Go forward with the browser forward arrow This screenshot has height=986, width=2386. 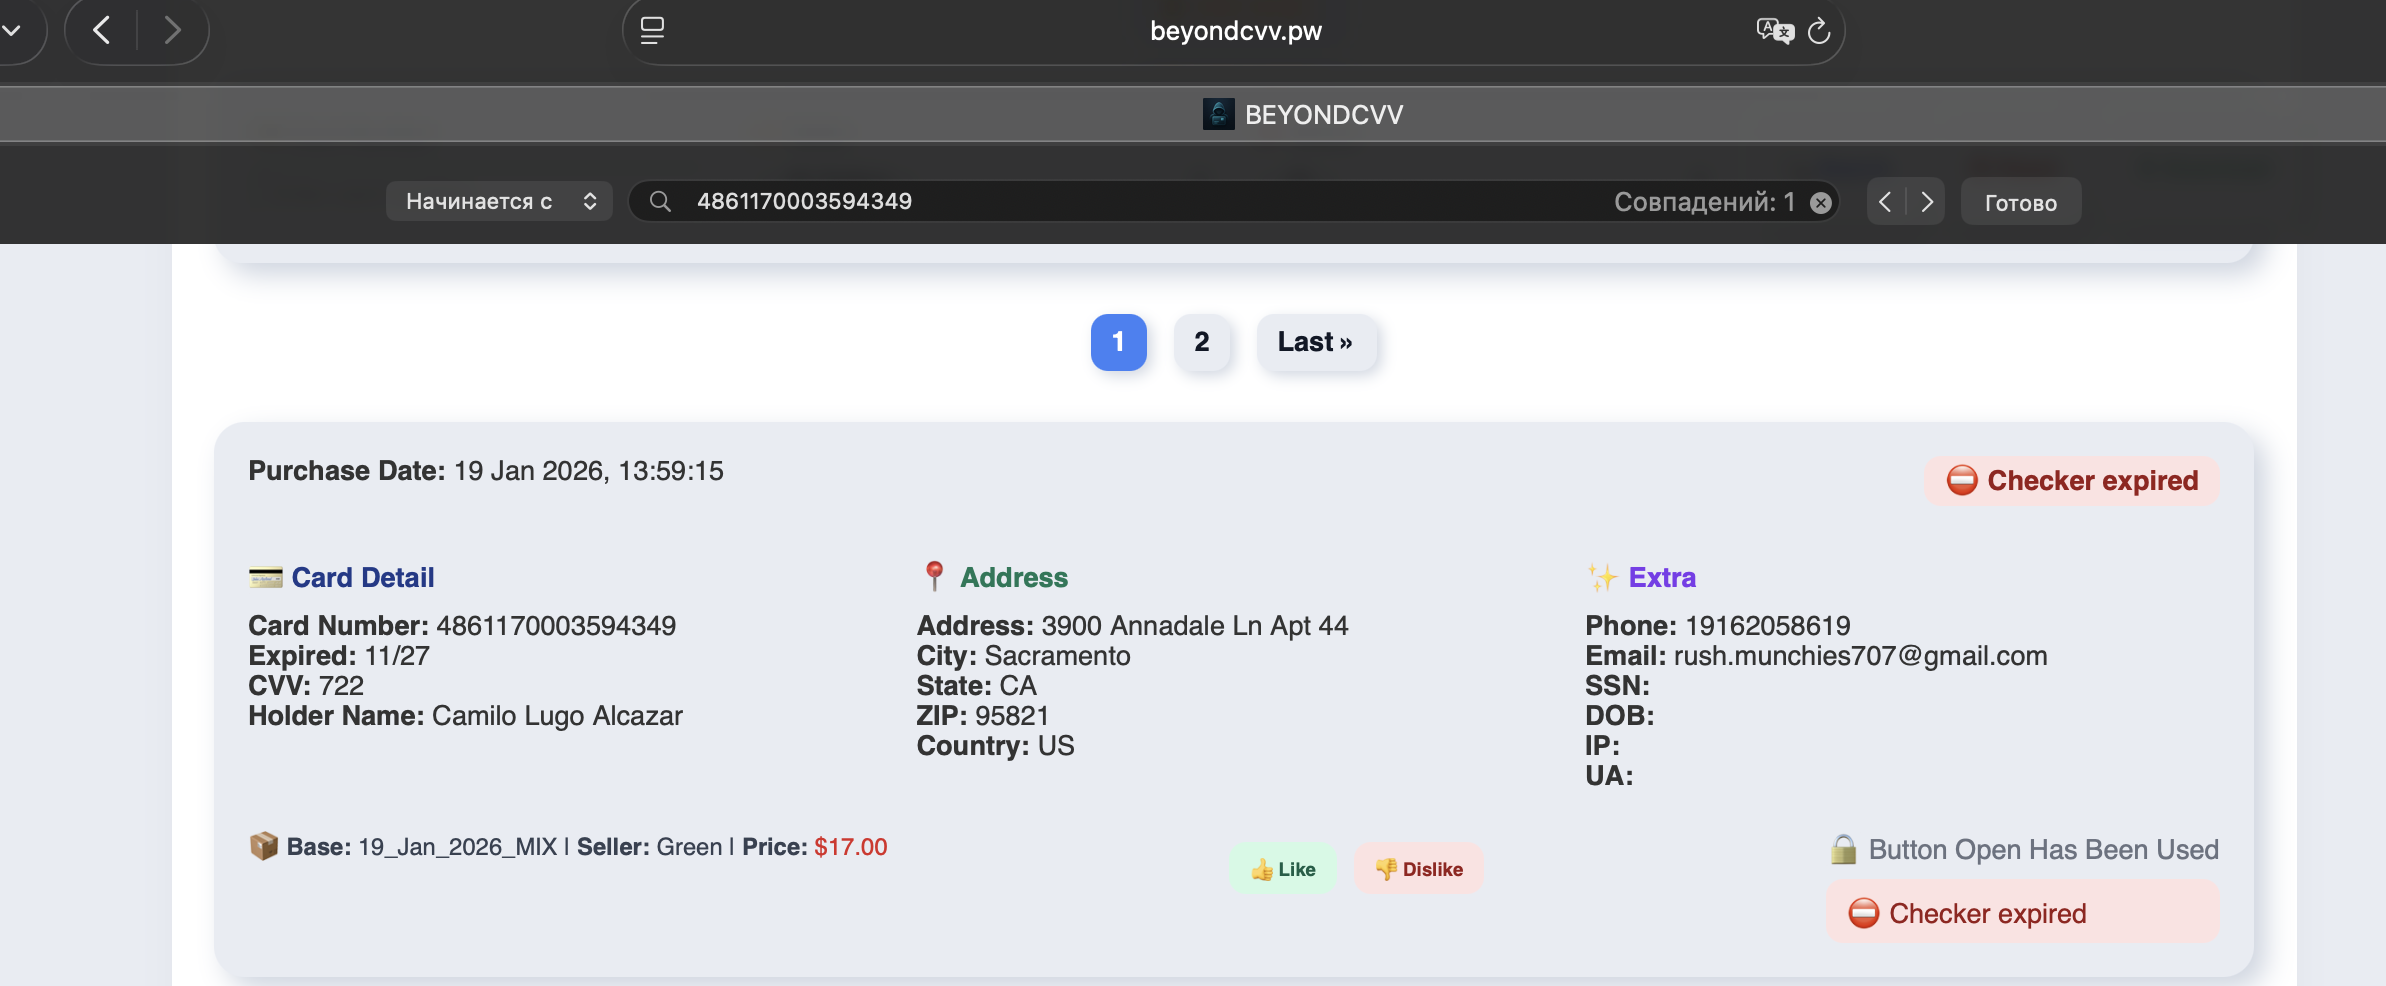coord(172,30)
